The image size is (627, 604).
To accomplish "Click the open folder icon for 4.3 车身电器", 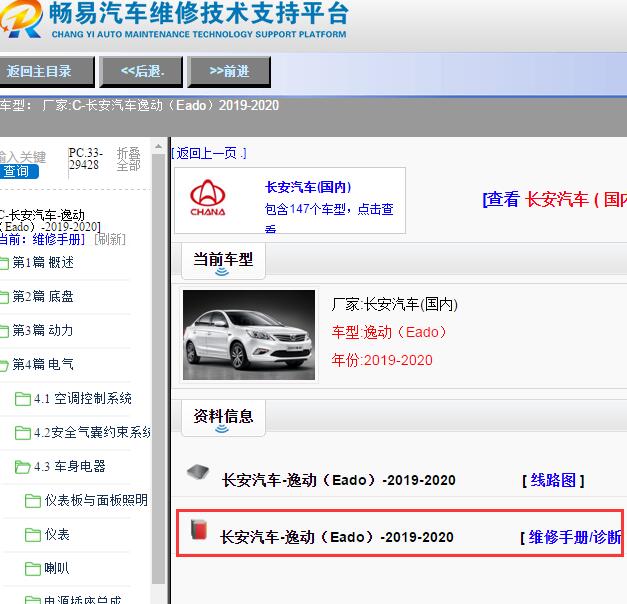I will click(22, 467).
